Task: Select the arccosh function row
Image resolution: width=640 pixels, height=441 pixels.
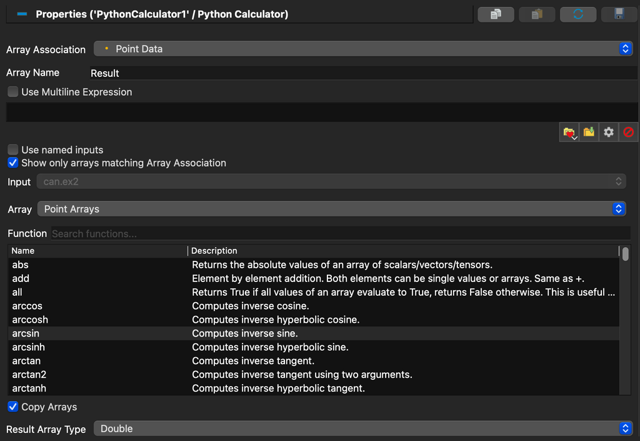Action: coord(313,320)
